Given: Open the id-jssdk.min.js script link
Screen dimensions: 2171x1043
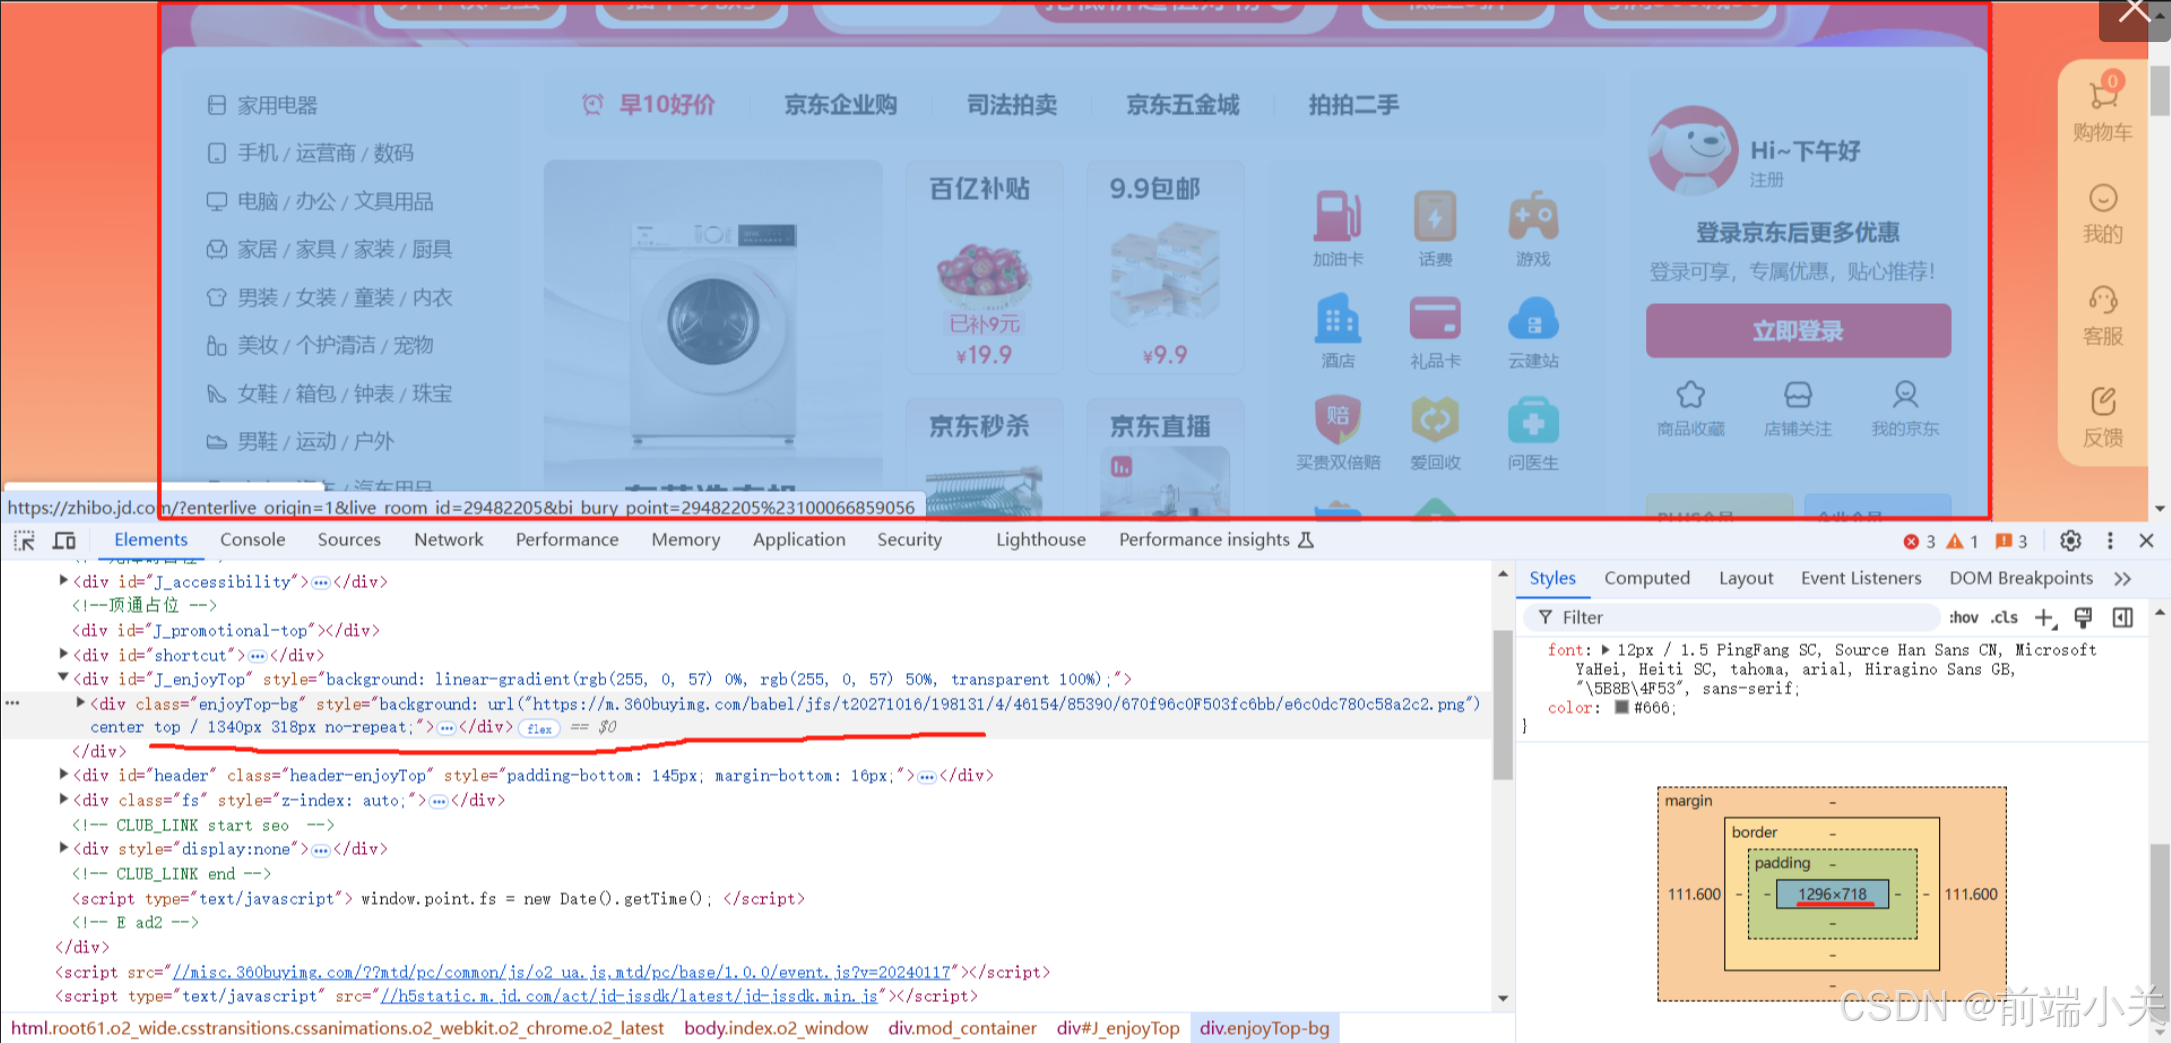Looking at the screenshot, I should (630, 996).
